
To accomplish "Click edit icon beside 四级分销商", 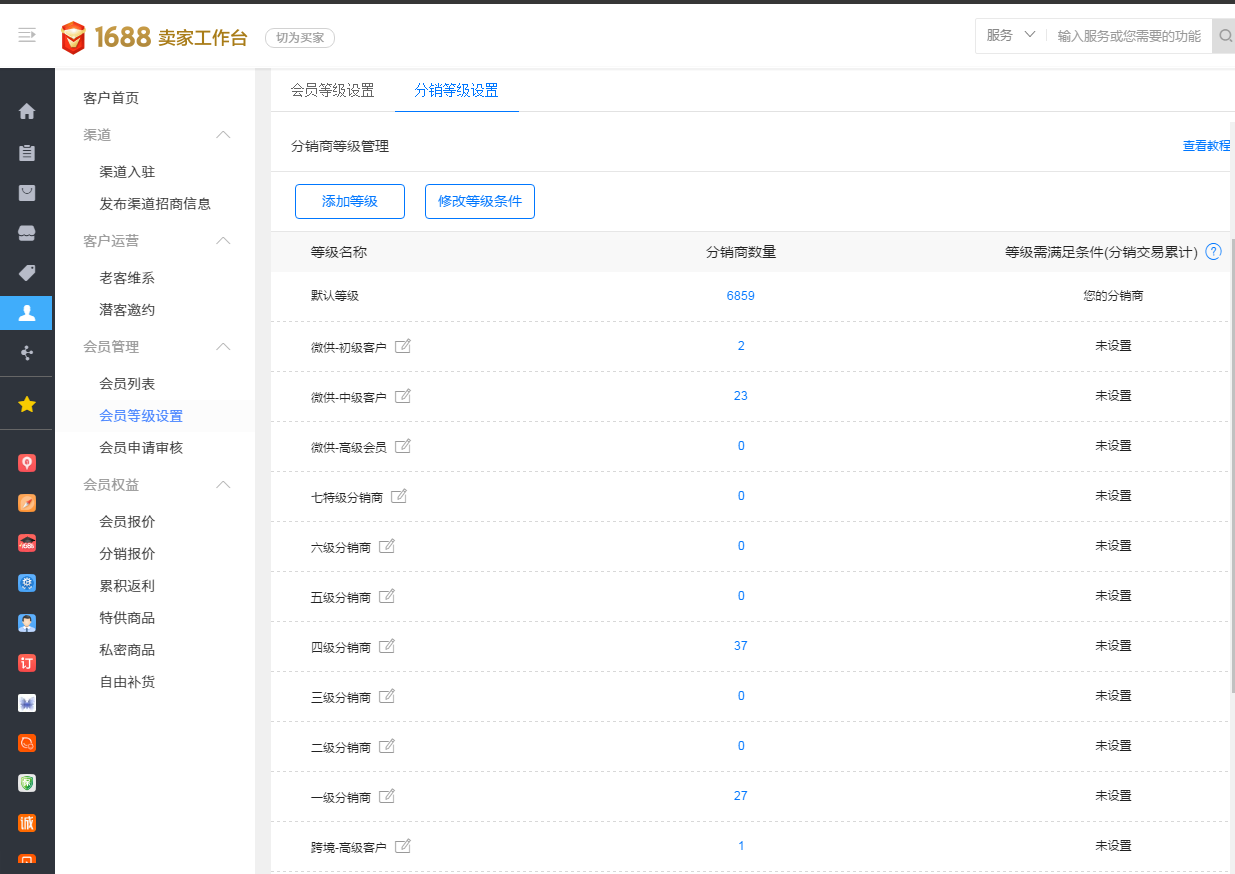I will [x=387, y=646].
